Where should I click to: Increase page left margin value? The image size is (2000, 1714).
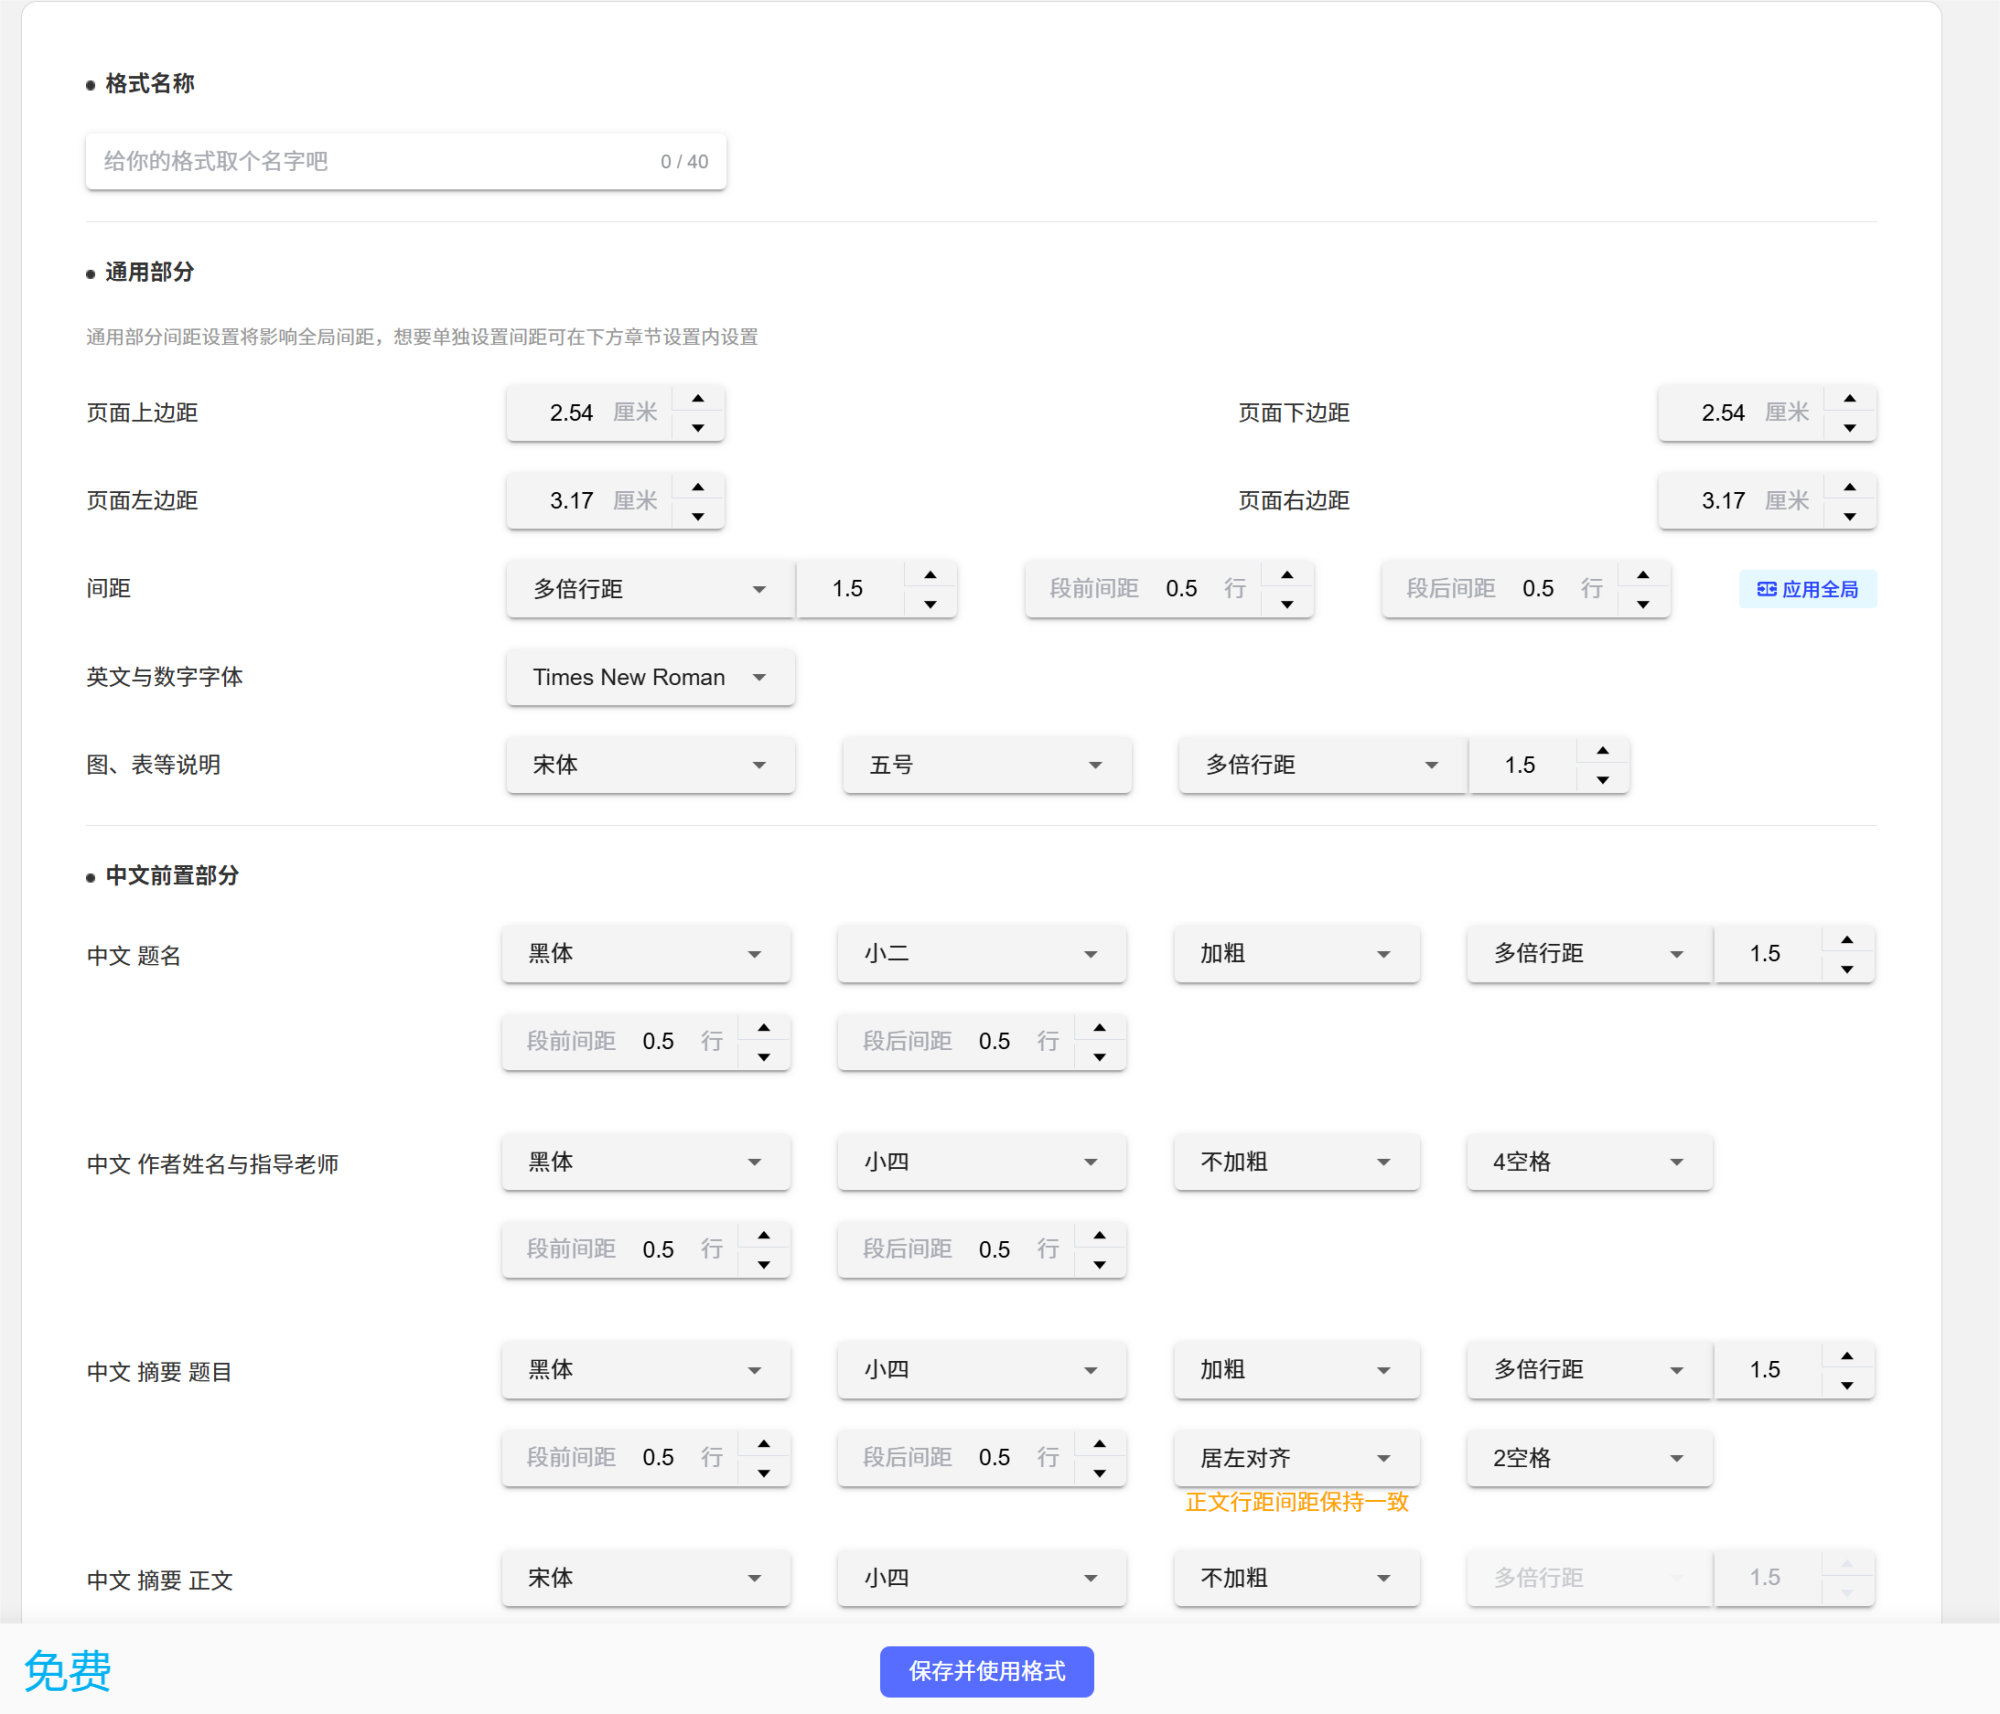pyautogui.click(x=698, y=487)
